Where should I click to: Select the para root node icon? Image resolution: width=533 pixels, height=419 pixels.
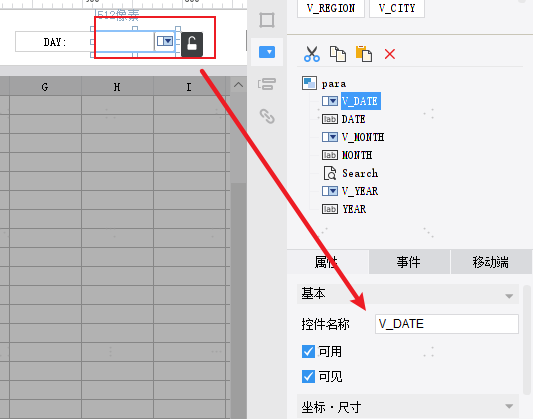pyautogui.click(x=309, y=83)
